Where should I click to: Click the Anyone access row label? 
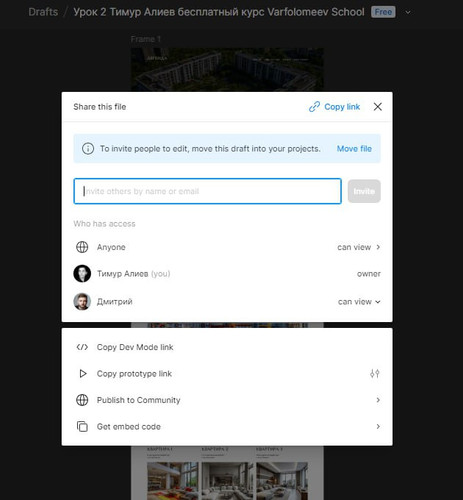click(111, 247)
